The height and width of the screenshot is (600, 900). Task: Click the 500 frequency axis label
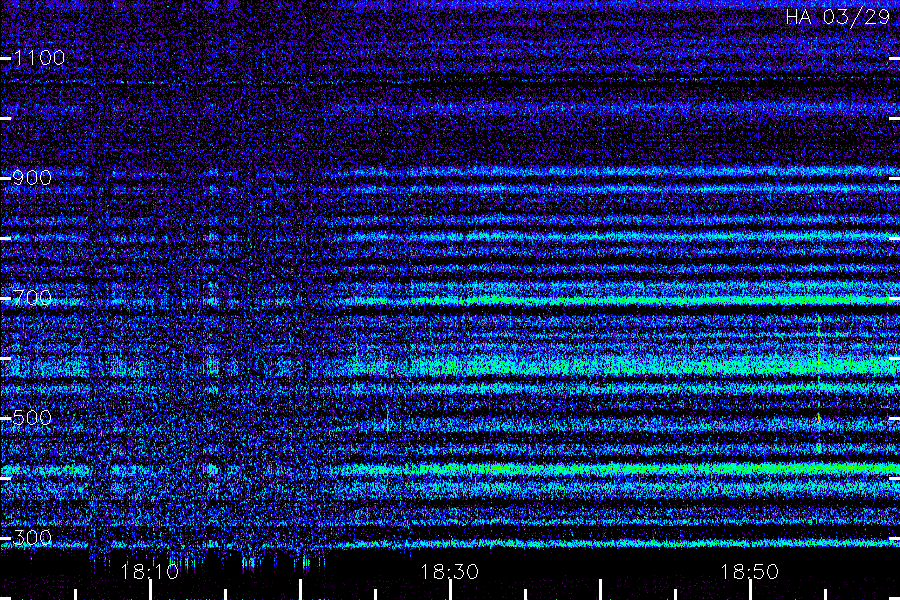pyautogui.click(x=32, y=417)
